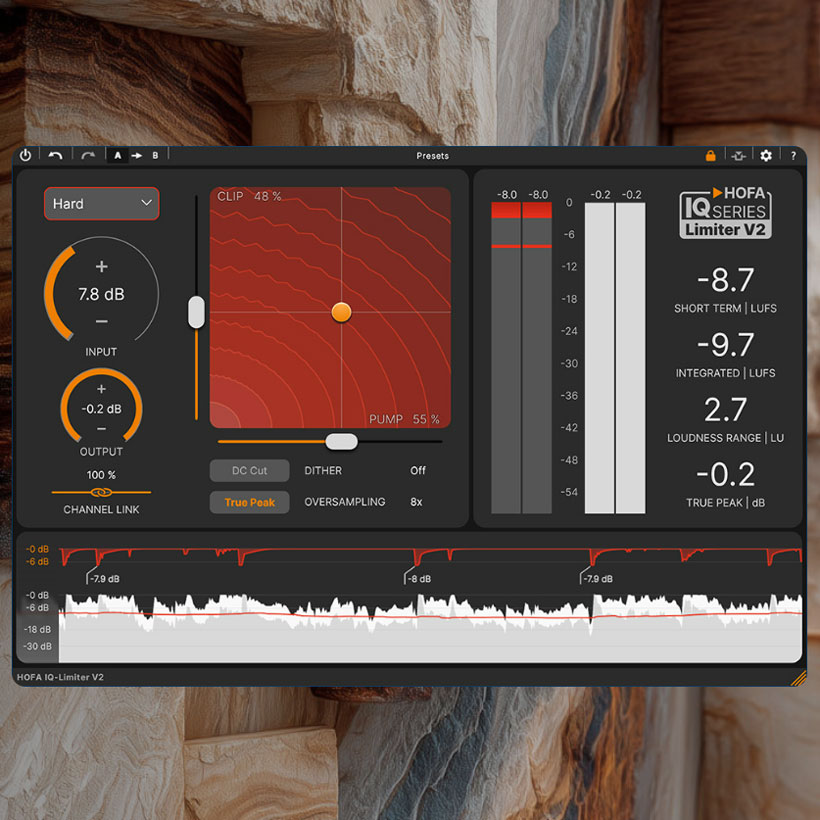Switch to the B preset slot

click(x=155, y=155)
